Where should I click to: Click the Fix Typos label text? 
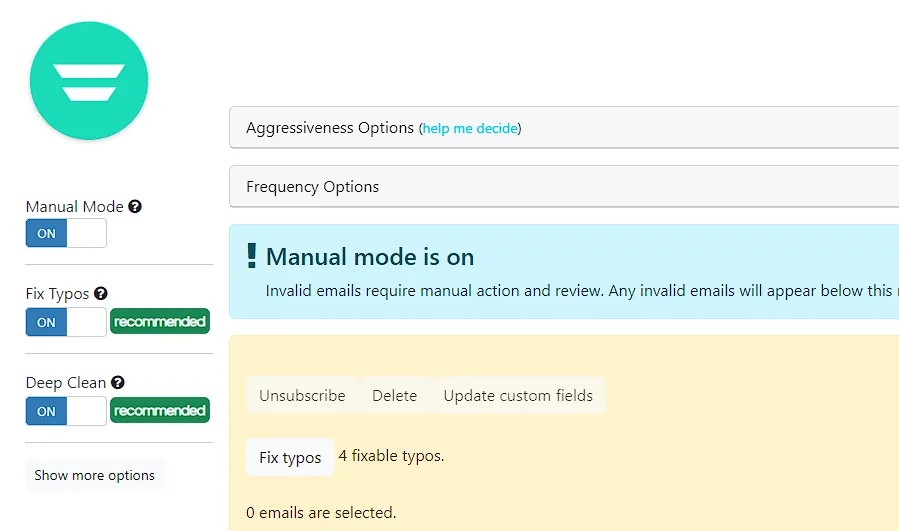(x=57, y=294)
